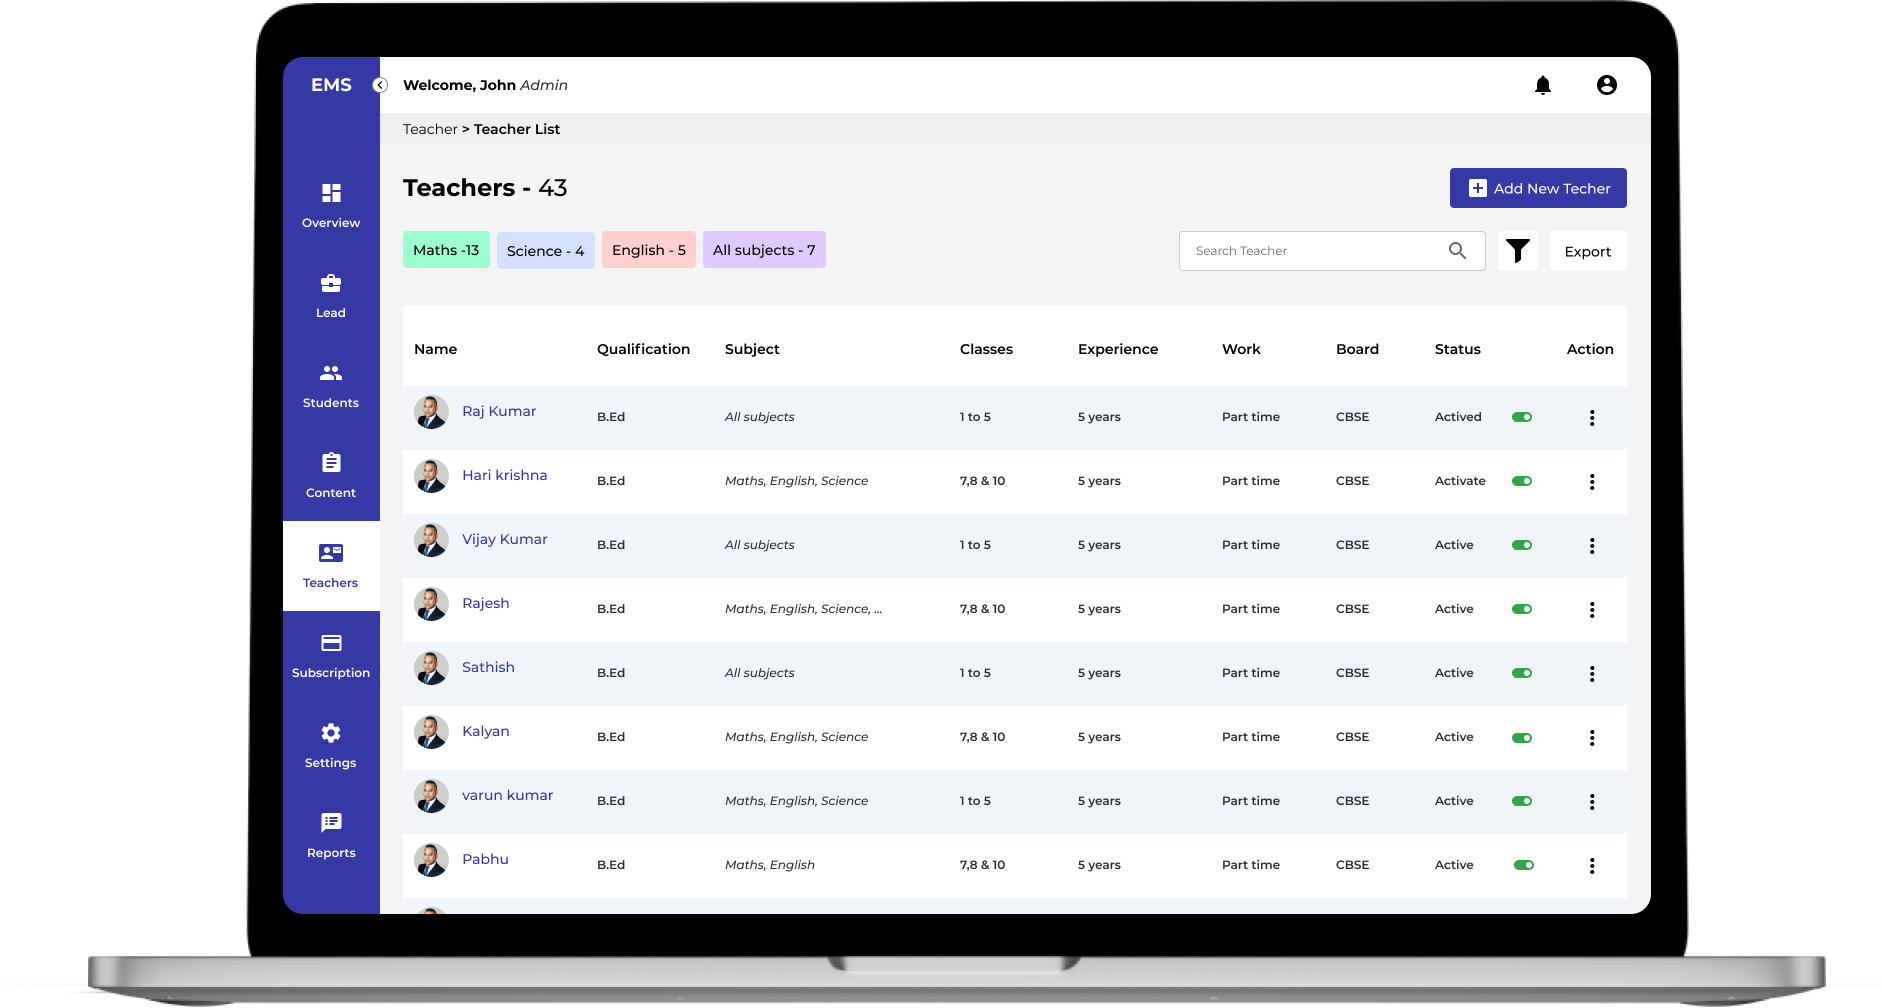Click Raj Kumar's profile photo
Viewport: 1882px width, 1008px height.
click(431, 412)
